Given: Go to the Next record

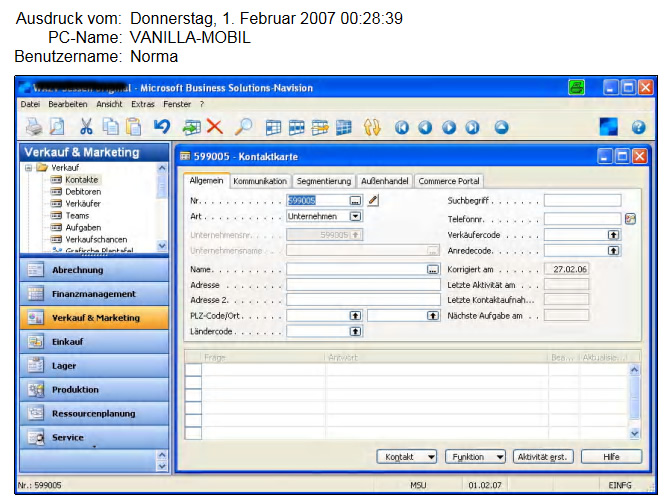Looking at the screenshot, I should pyautogui.click(x=449, y=127).
